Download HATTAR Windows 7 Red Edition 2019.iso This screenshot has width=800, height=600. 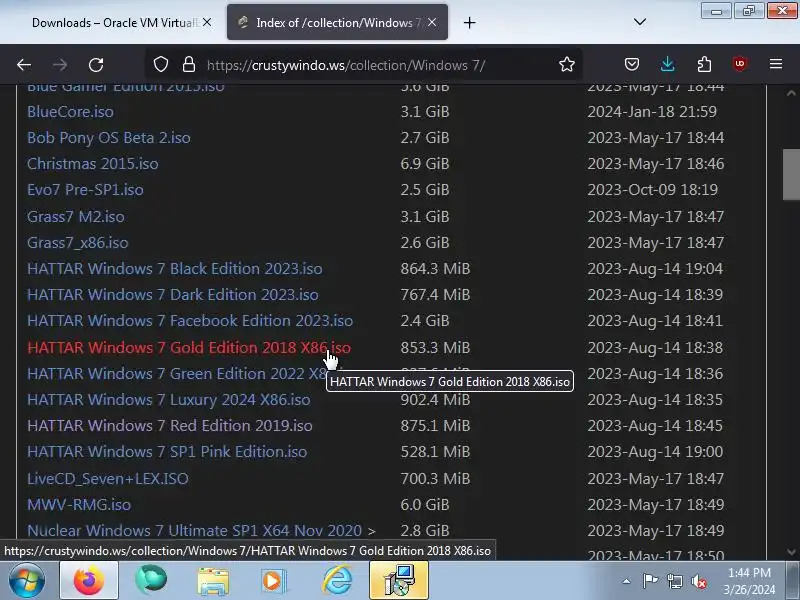(x=169, y=426)
